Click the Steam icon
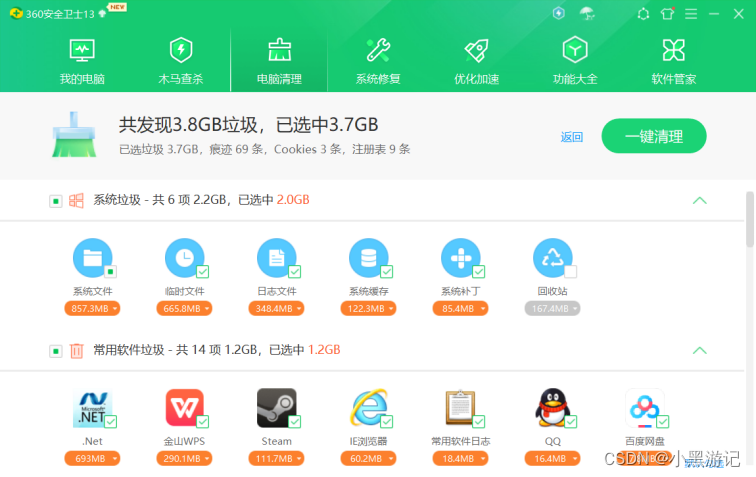The width and height of the screenshot is (756, 477). (276, 408)
